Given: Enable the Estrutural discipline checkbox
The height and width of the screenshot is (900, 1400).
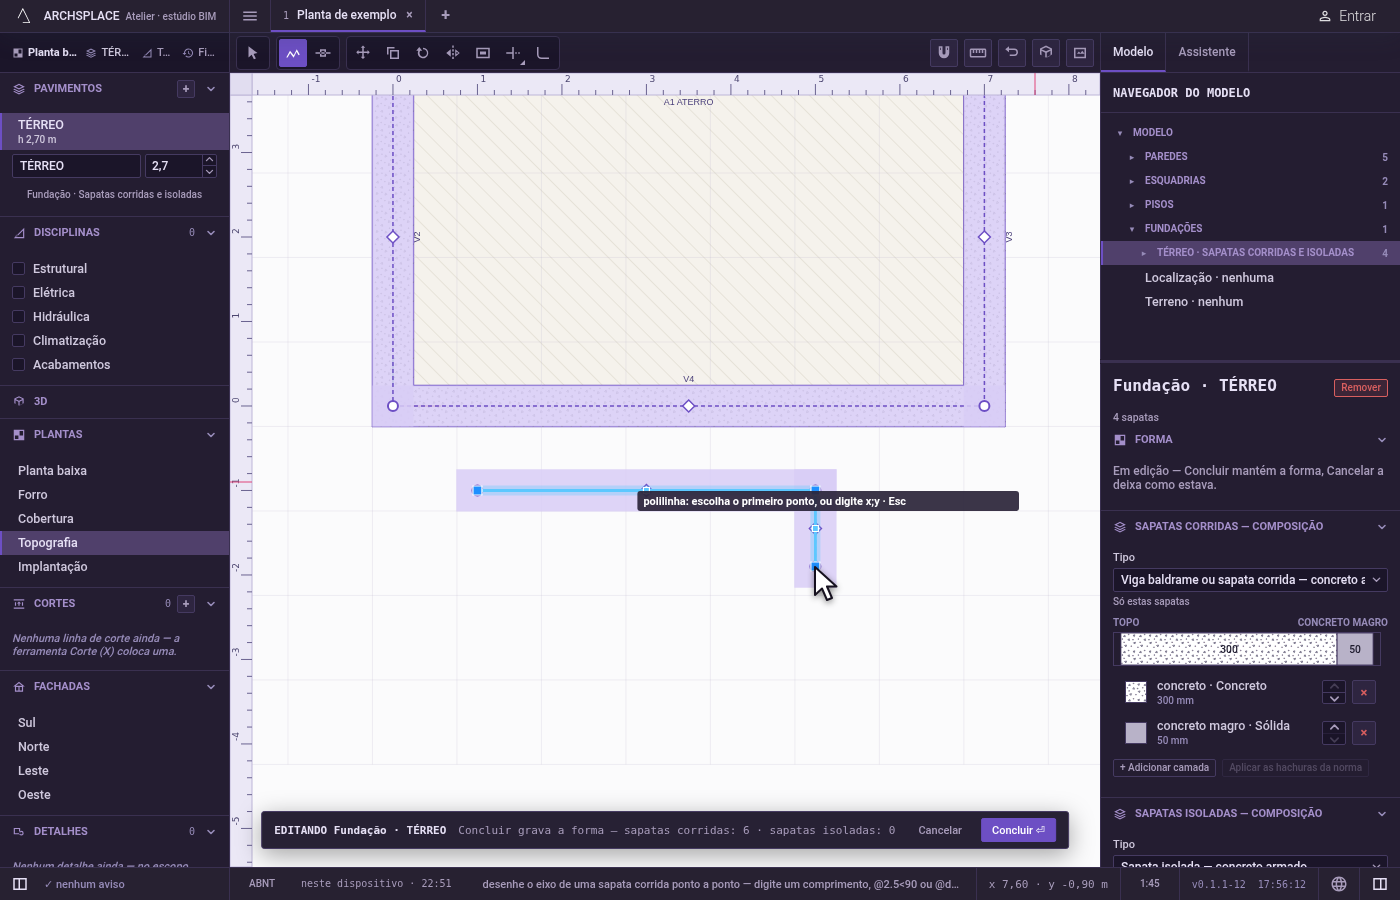Looking at the screenshot, I should pos(18,269).
